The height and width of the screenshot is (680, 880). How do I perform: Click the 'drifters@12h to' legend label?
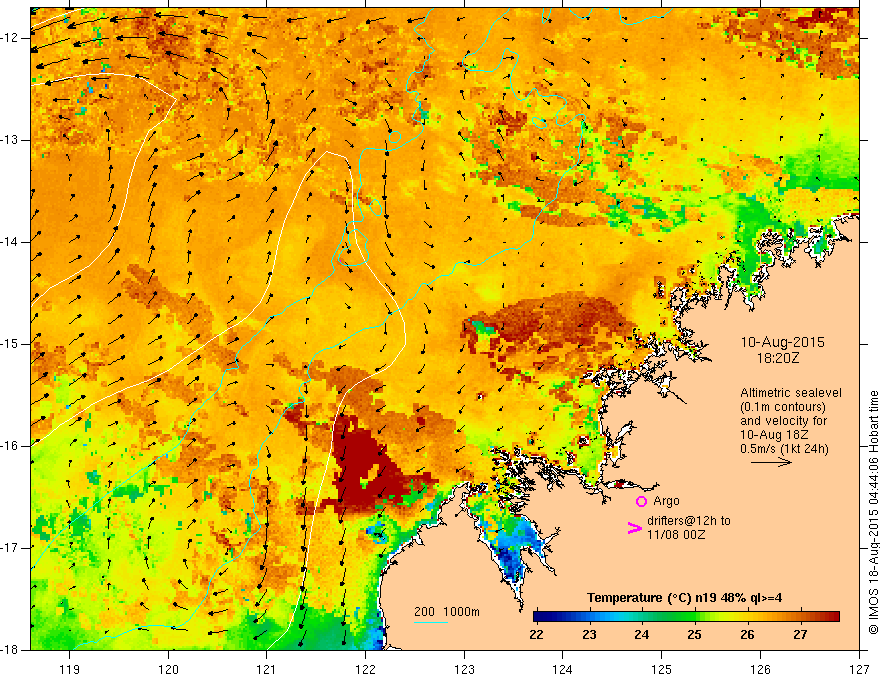pos(689,521)
